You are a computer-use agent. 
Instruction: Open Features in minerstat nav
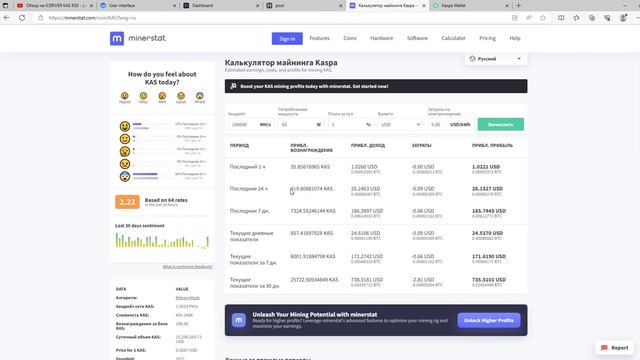click(320, 38)
